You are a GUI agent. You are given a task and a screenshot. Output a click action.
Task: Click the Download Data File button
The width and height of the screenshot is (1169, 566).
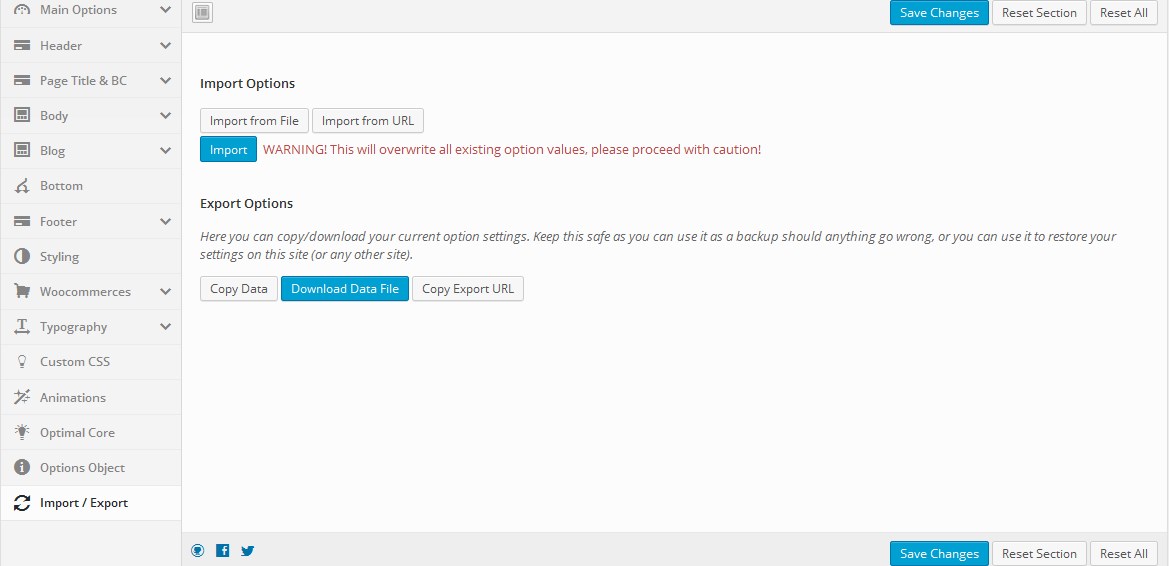pyautogui.click(x=344, y=289)
